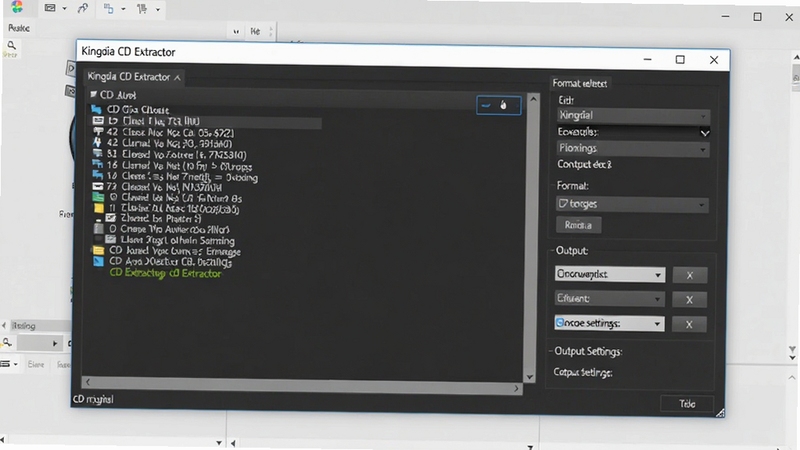Toggle the checked image box on Planter row

point(110,218)
